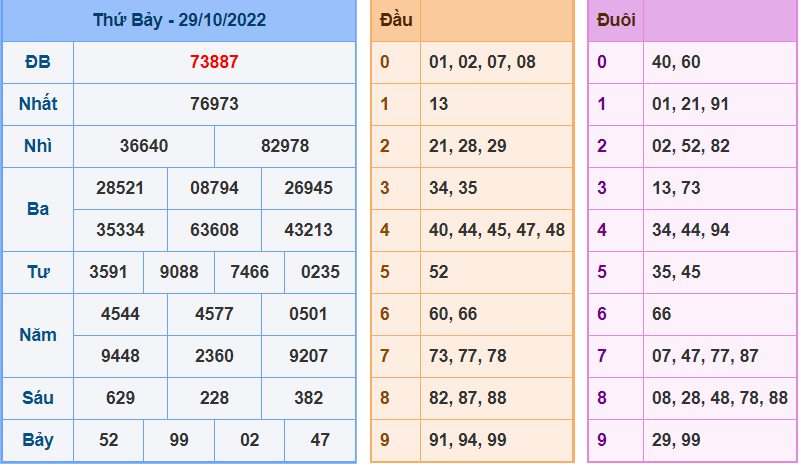
Task: Click the Nhì row label
Action: pyautogui.click(x=38, y=146)
